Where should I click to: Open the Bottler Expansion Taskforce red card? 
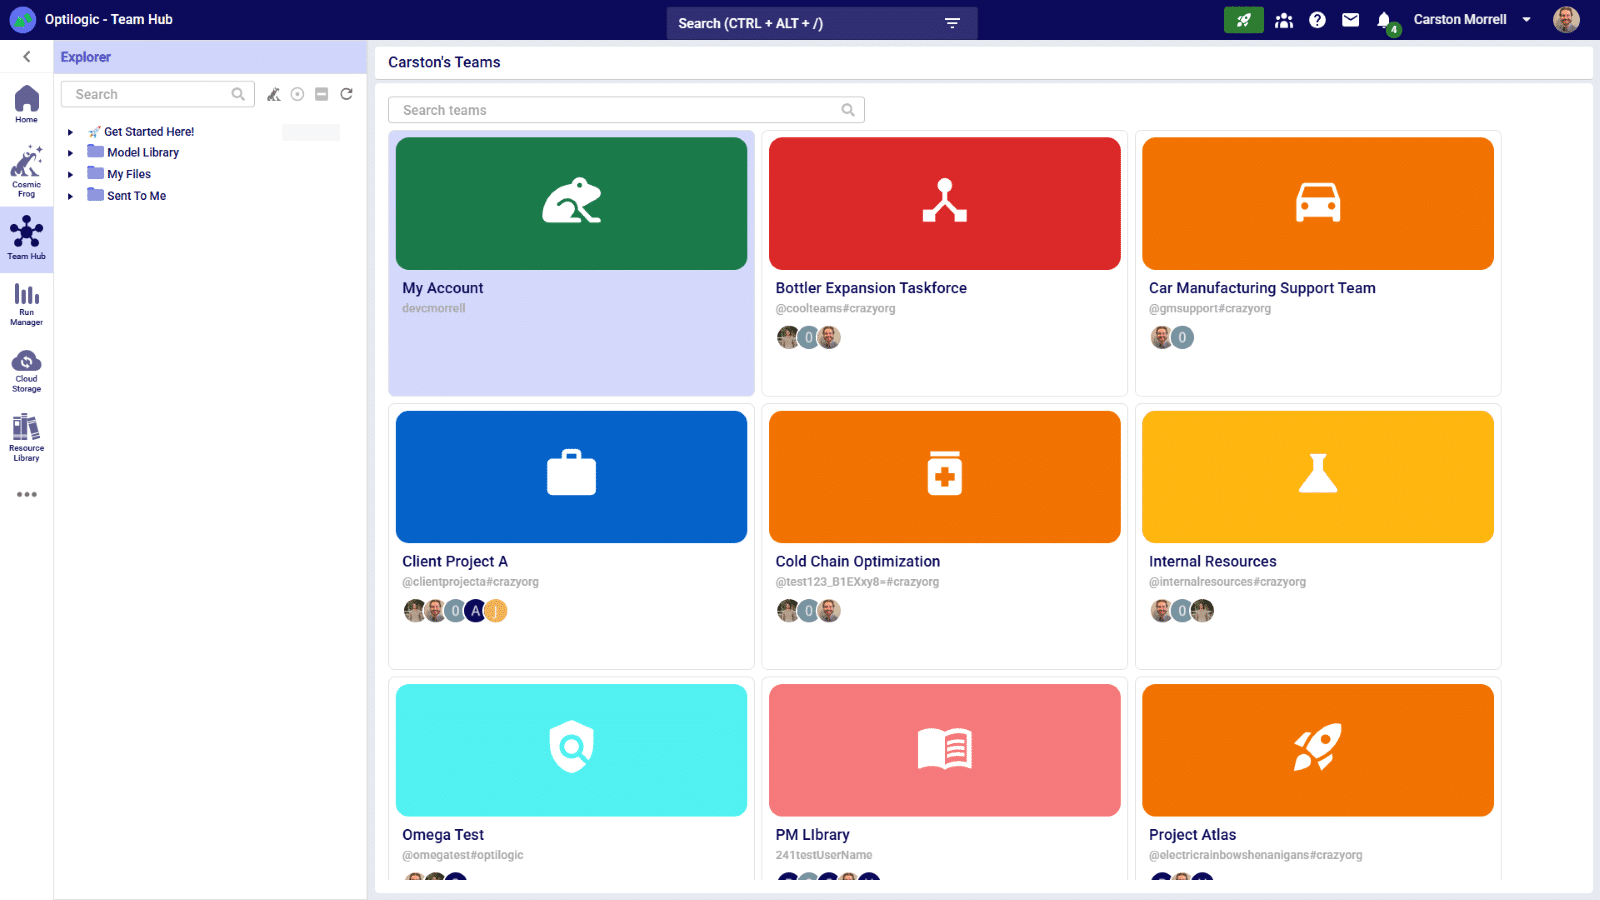tap(944, 203)
